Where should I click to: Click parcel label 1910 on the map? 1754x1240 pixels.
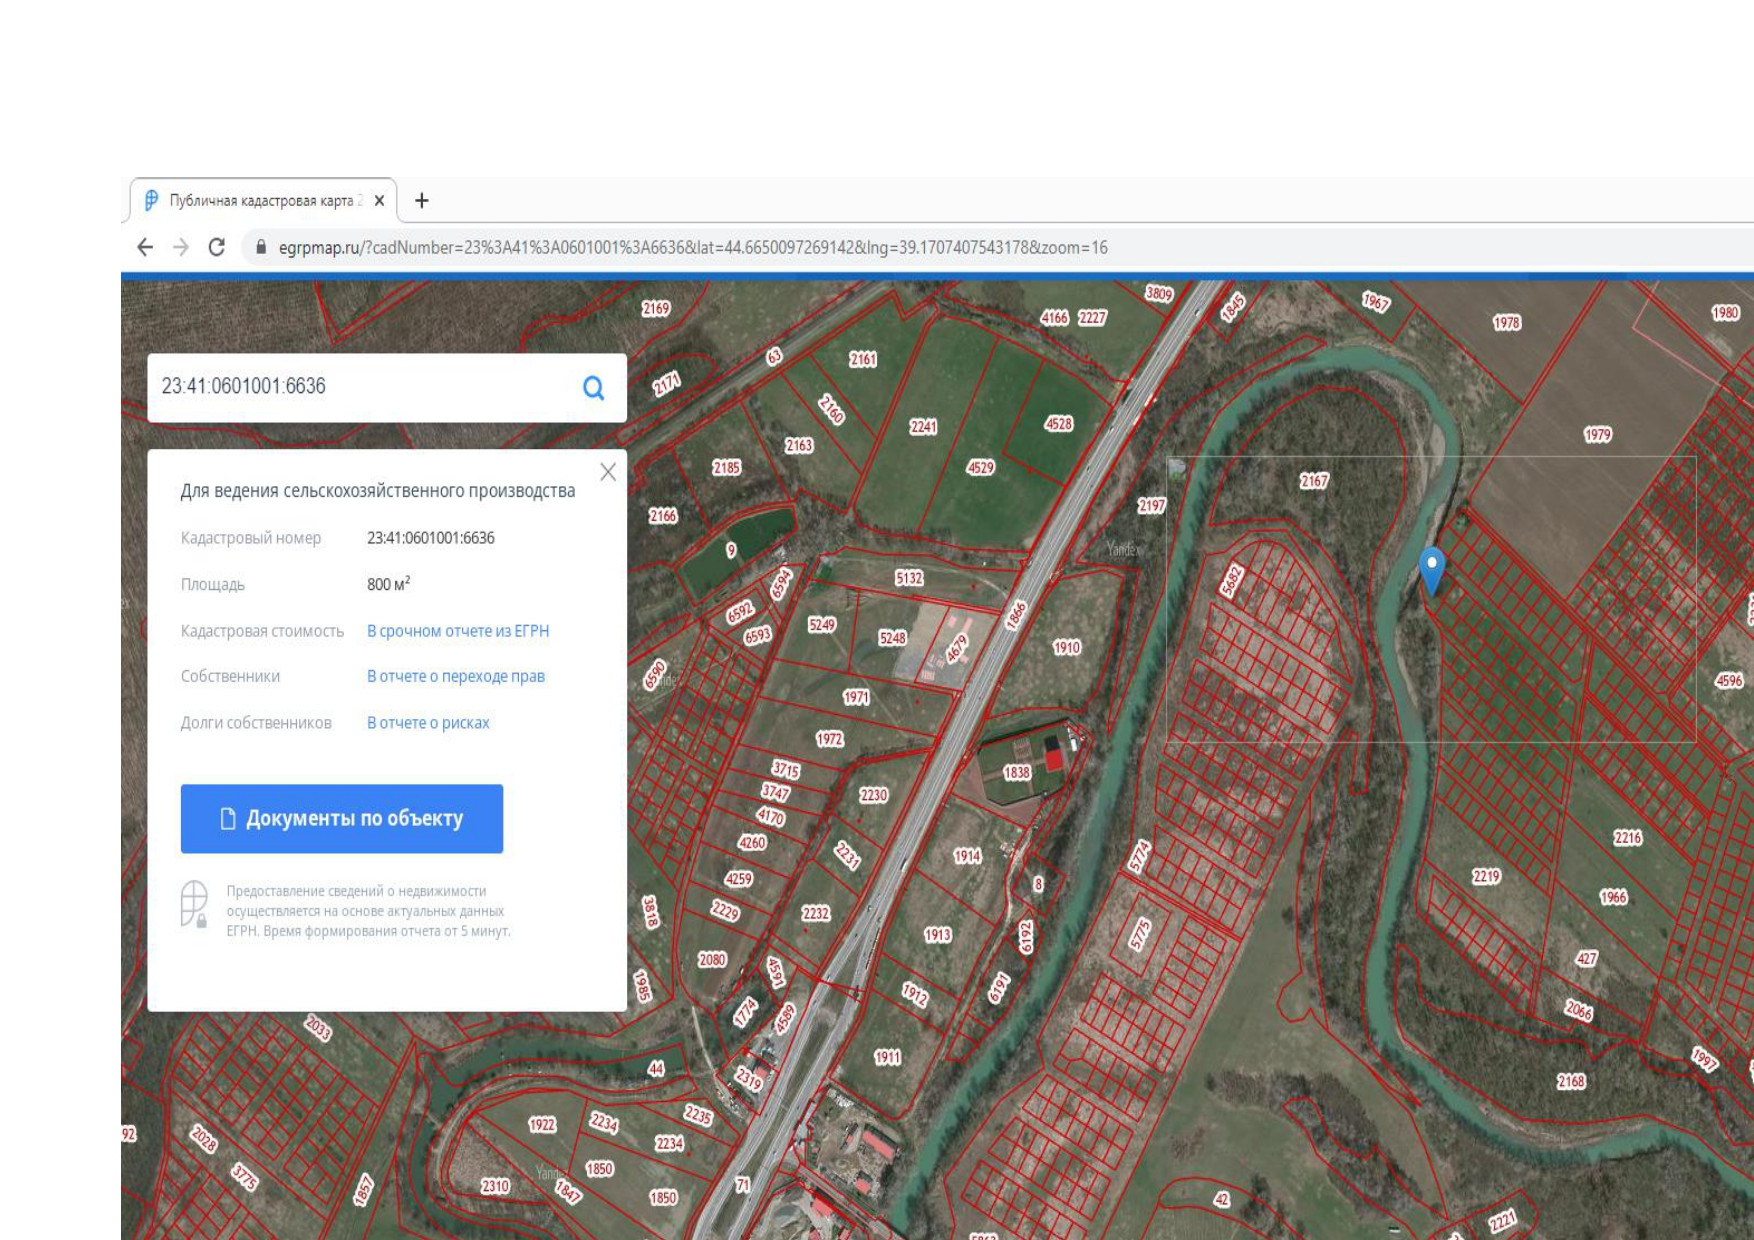(x=1066, y=648)
